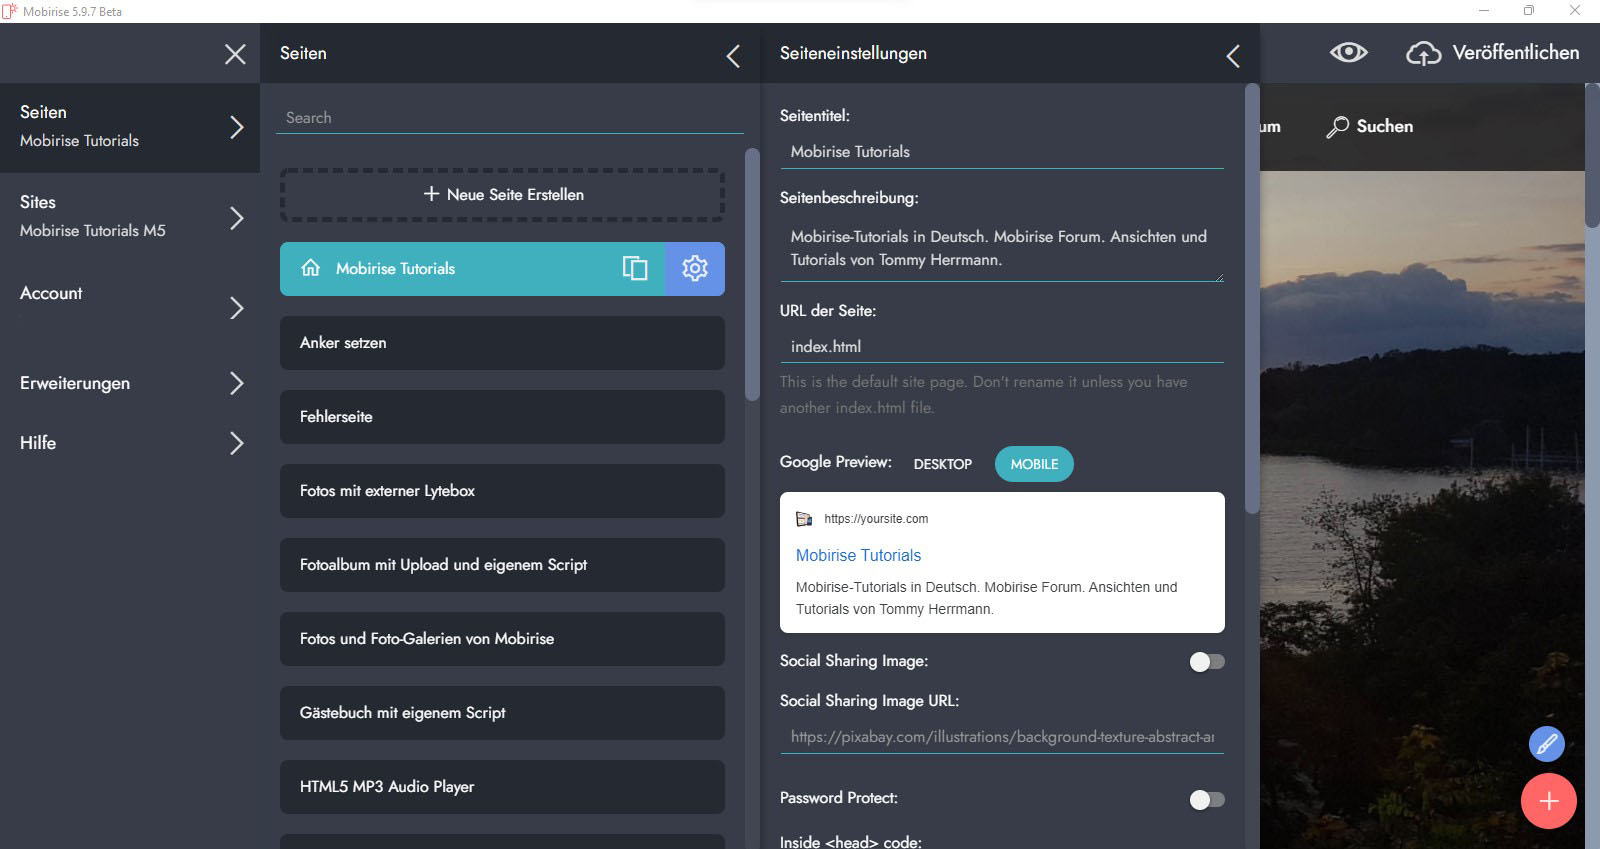The height and width of the screenshot is (849, 1600).
Task: Click Neue Seite Erstellen button
Action: point(502,195)
